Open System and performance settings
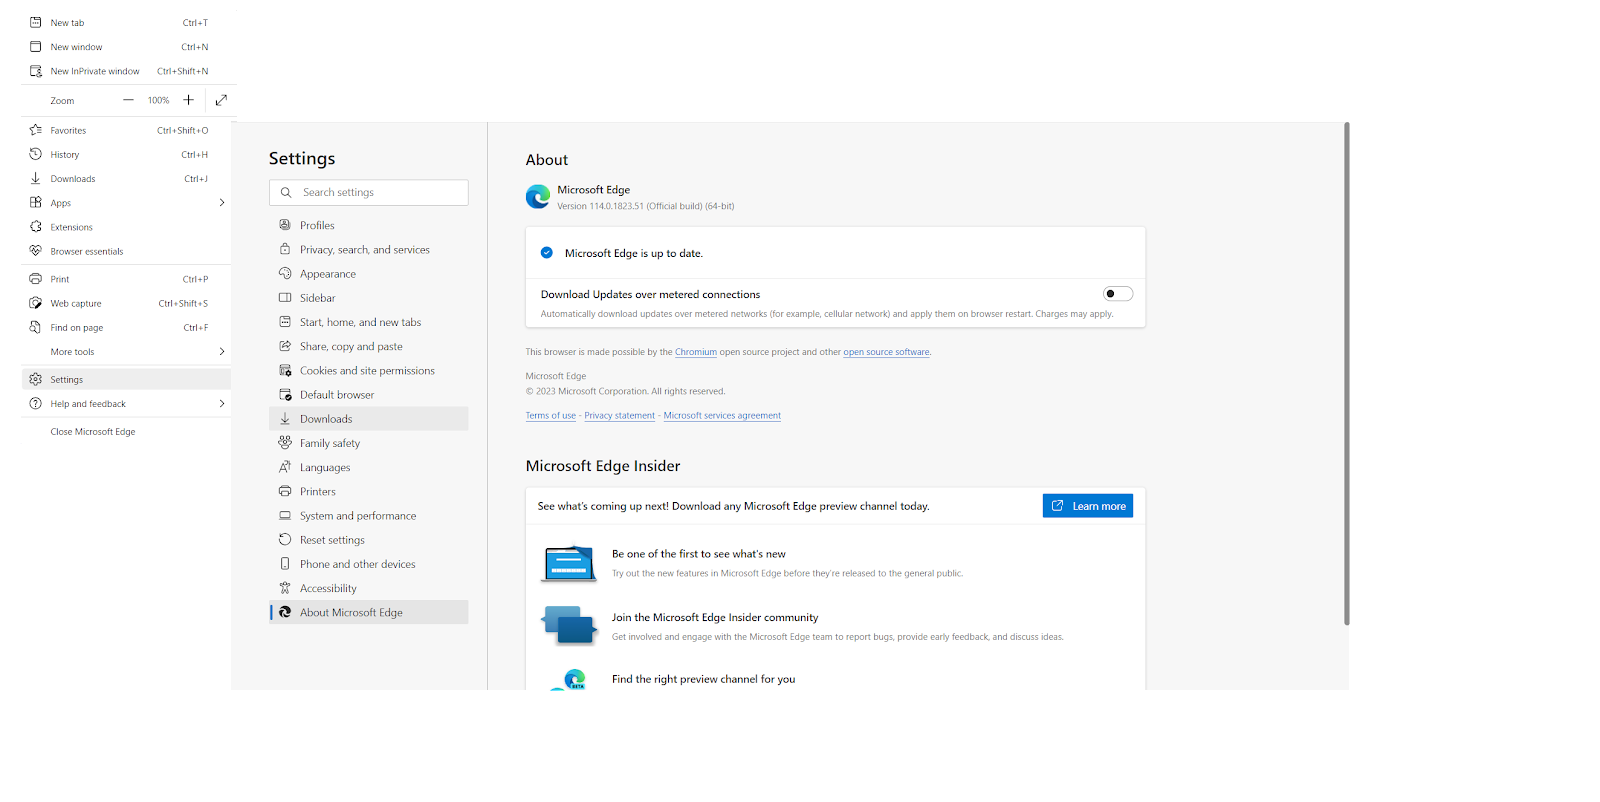The width and height of the screenshot is (1600, 802). 358,516
